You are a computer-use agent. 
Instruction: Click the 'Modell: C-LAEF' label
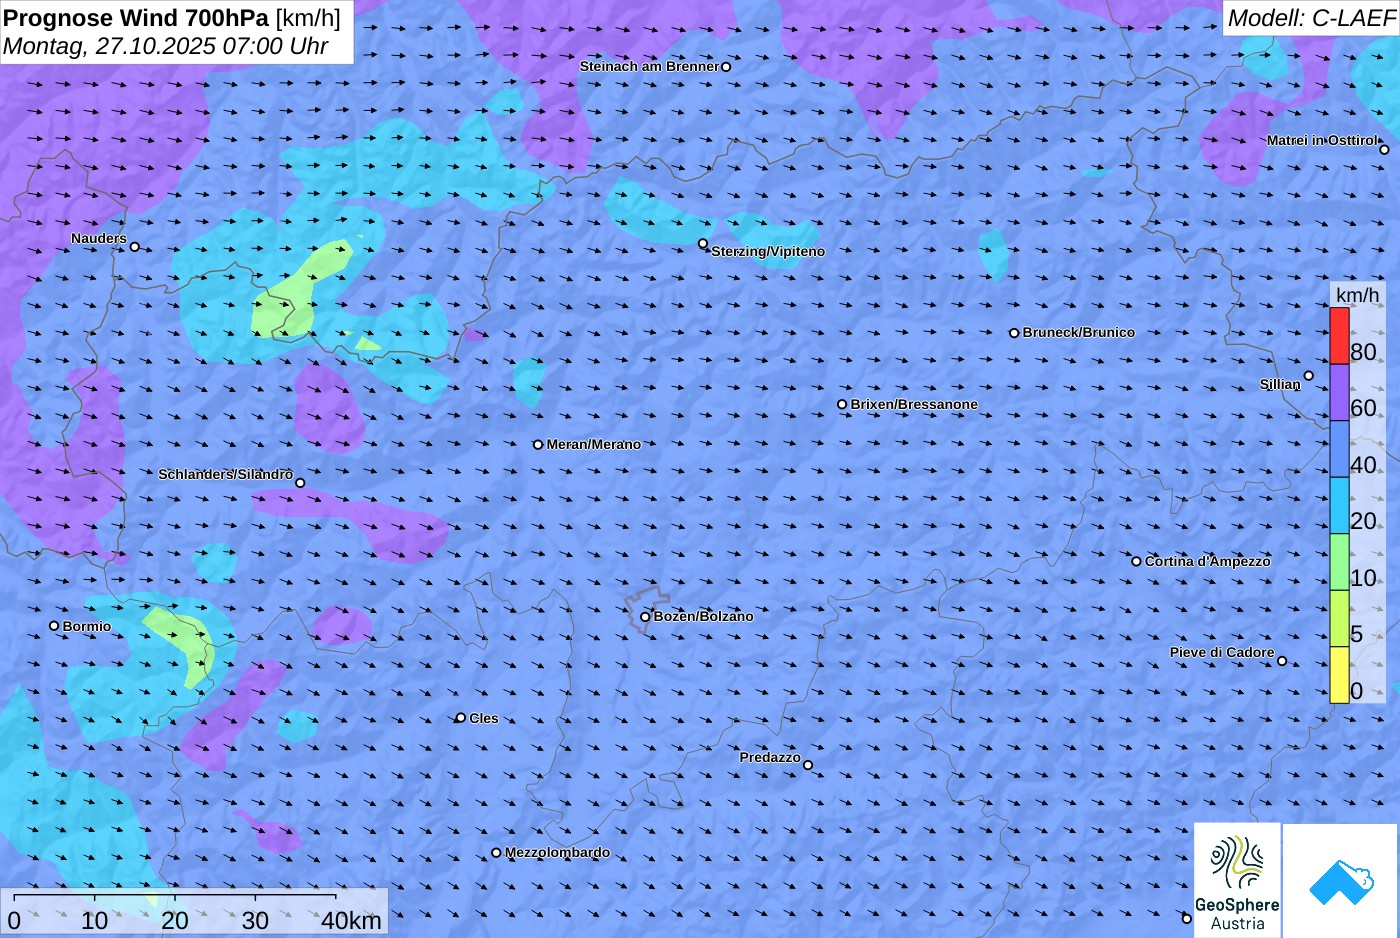(1311, 18)
